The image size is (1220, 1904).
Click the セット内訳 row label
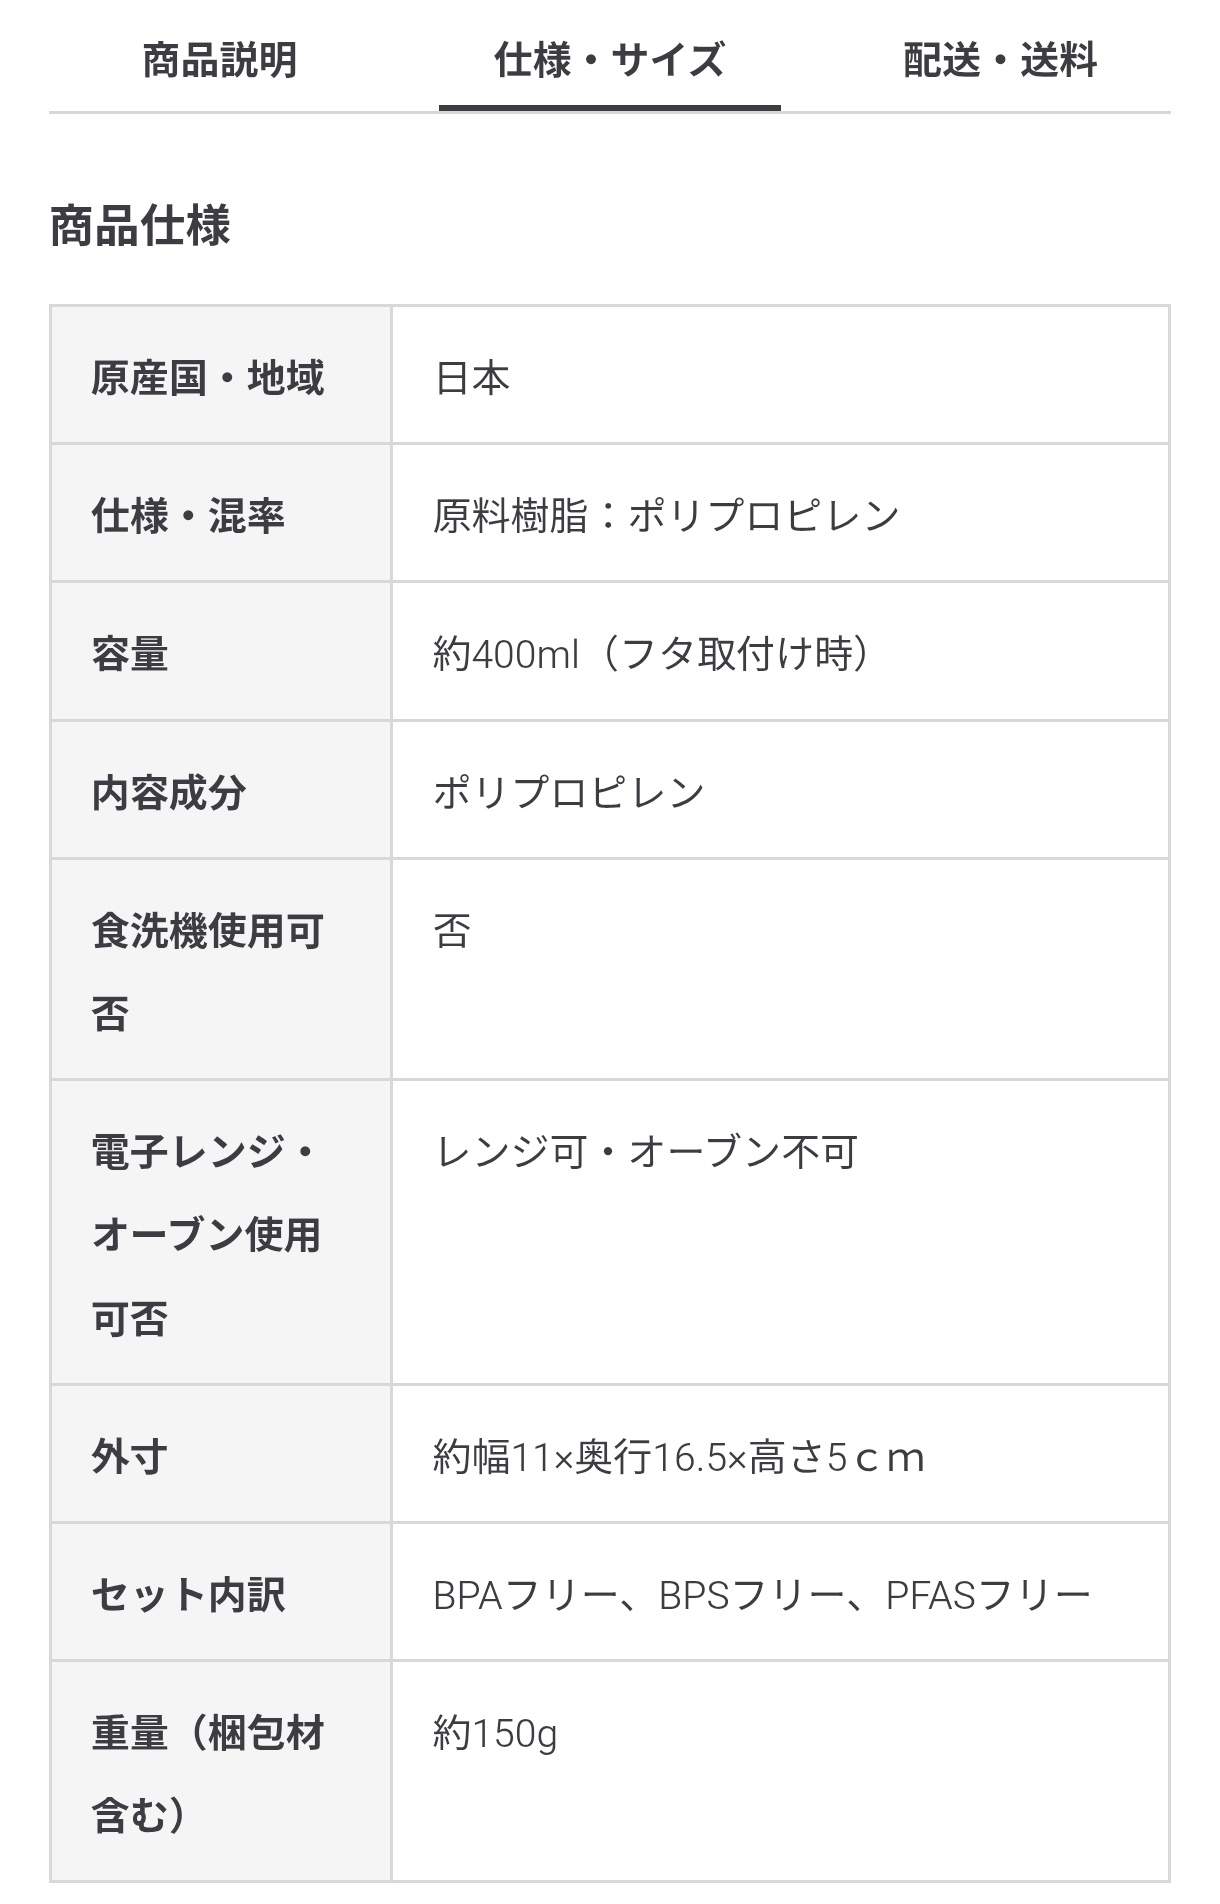click(x=189, y=1595)
